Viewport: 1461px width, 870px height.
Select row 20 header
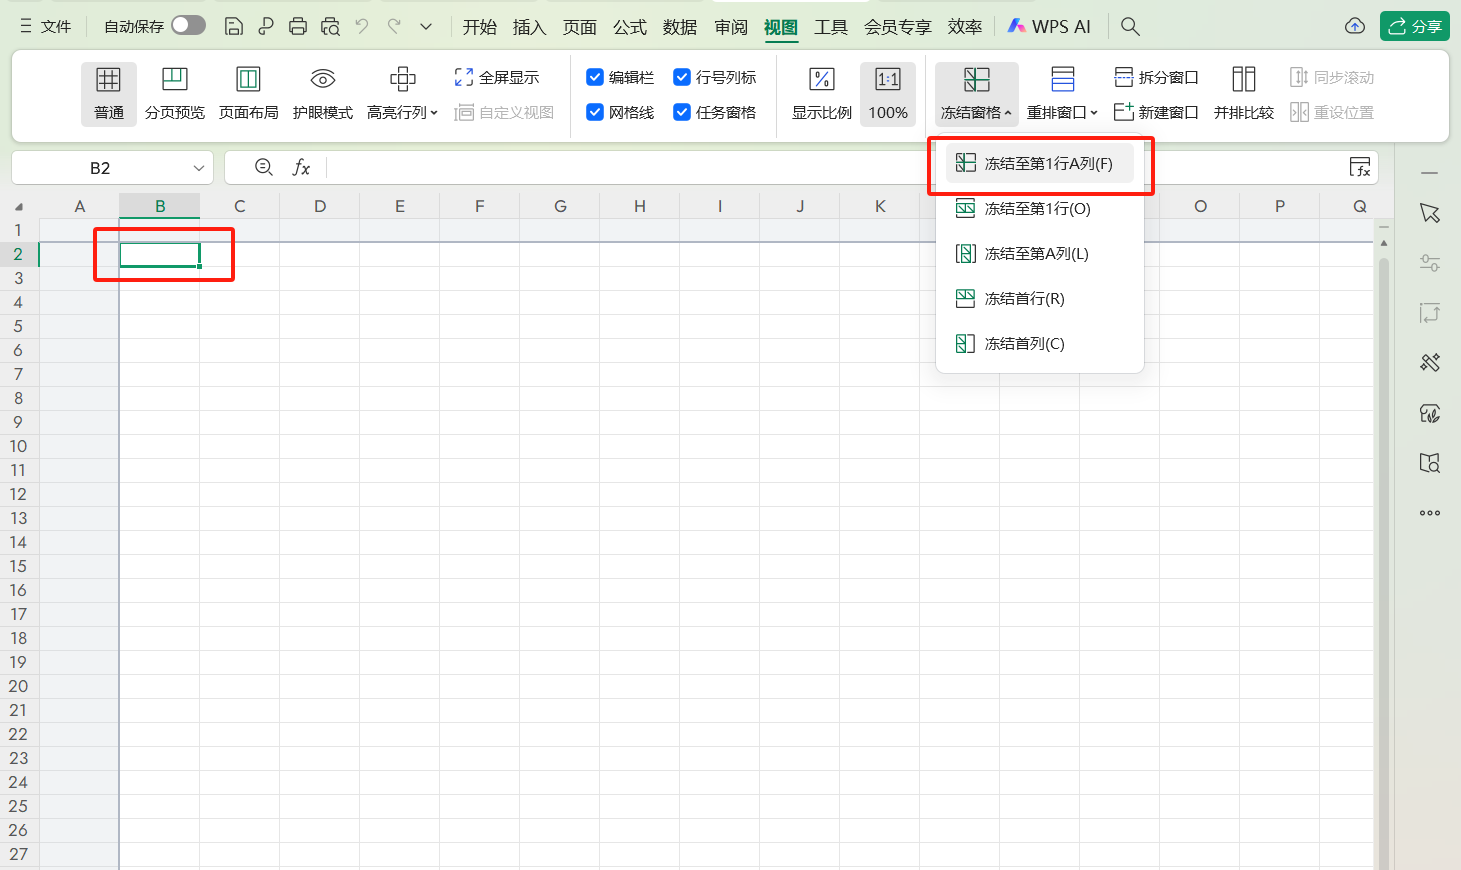tap(18, 686)
